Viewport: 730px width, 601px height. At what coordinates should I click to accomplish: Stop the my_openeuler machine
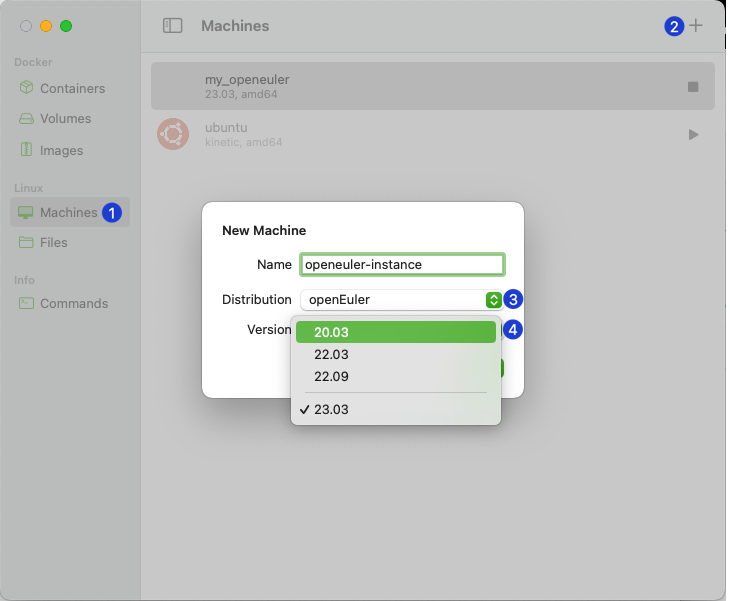coord(693,87)
